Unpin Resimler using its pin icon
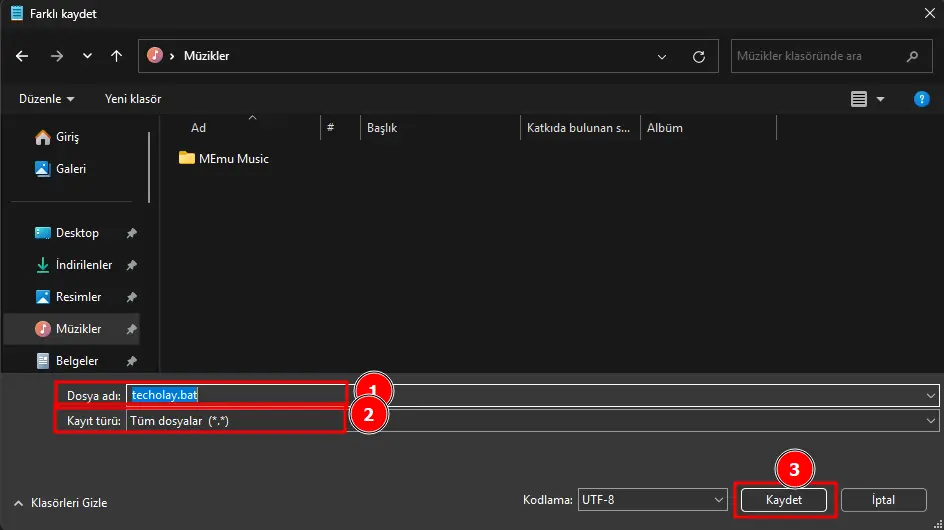Screen dimensions: 944x530 pos(131,297)
